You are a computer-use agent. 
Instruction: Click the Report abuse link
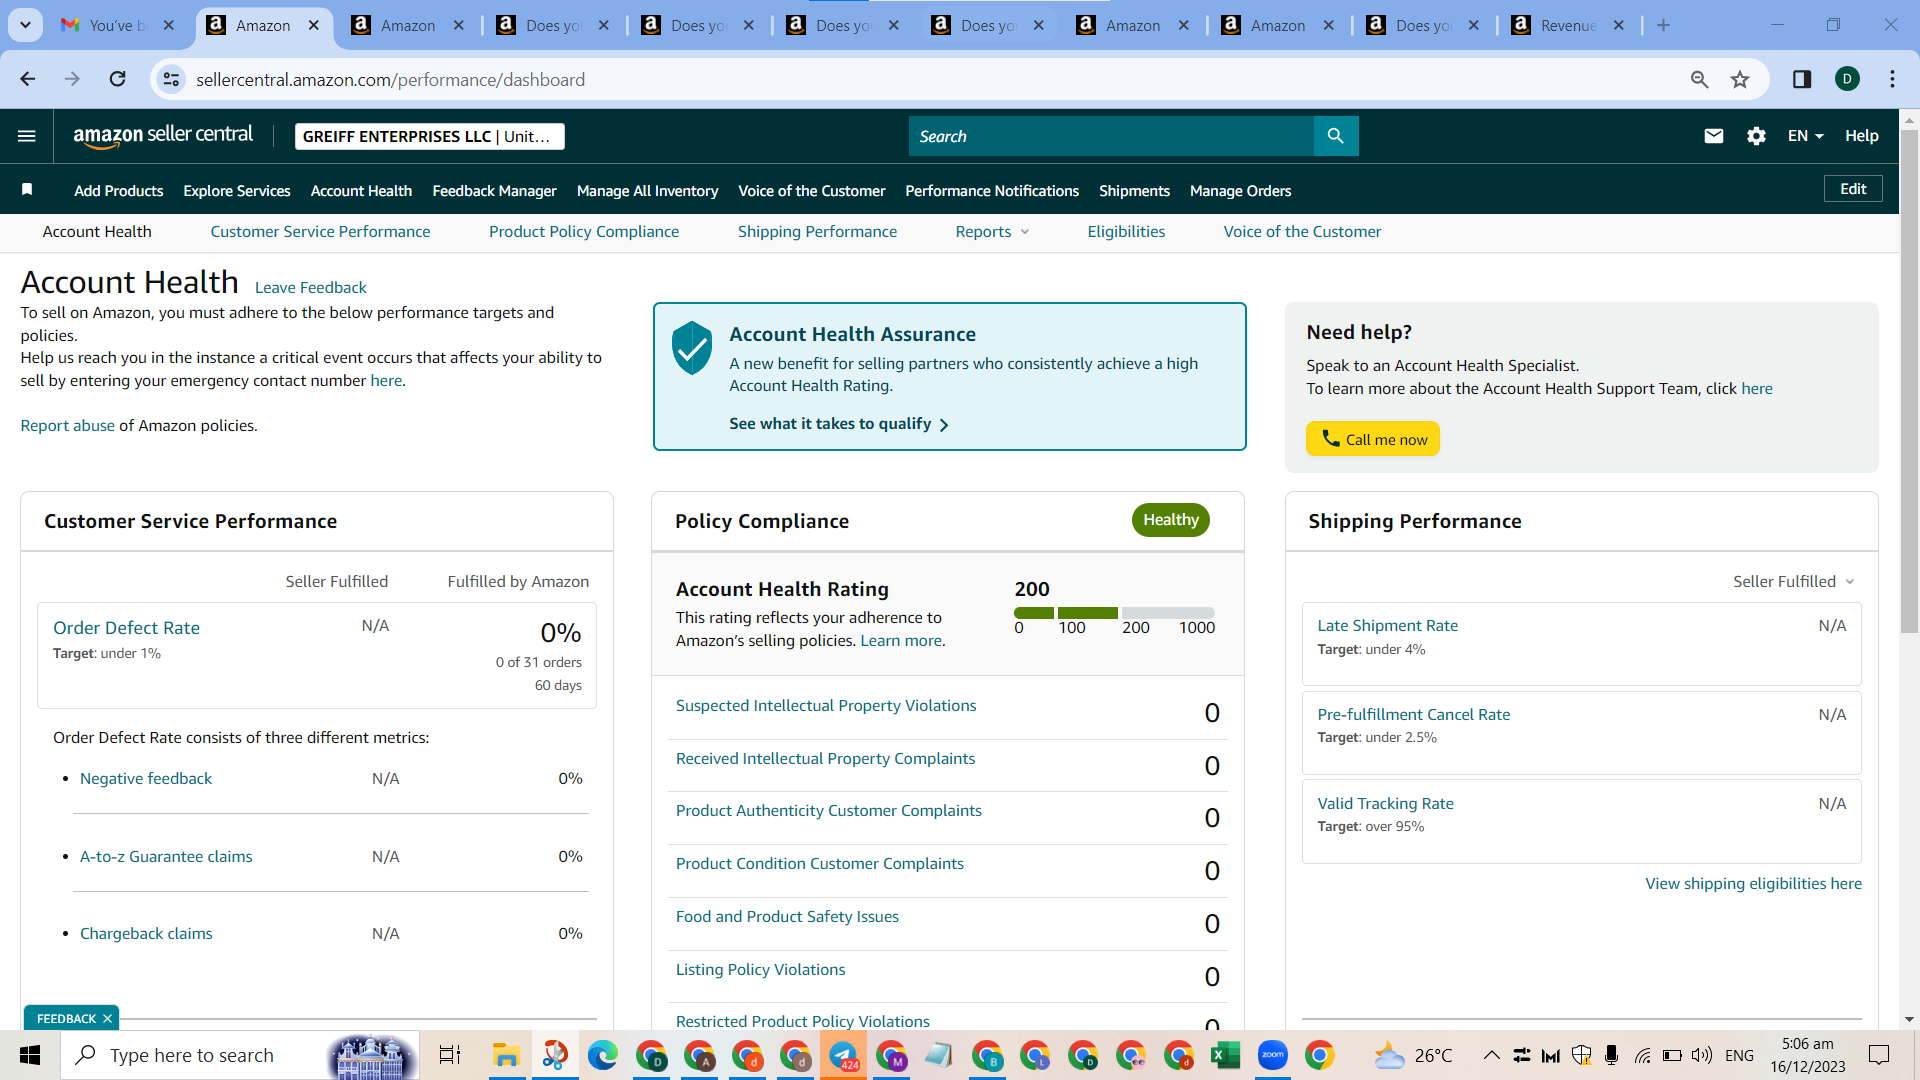click(x=68, y=426)
